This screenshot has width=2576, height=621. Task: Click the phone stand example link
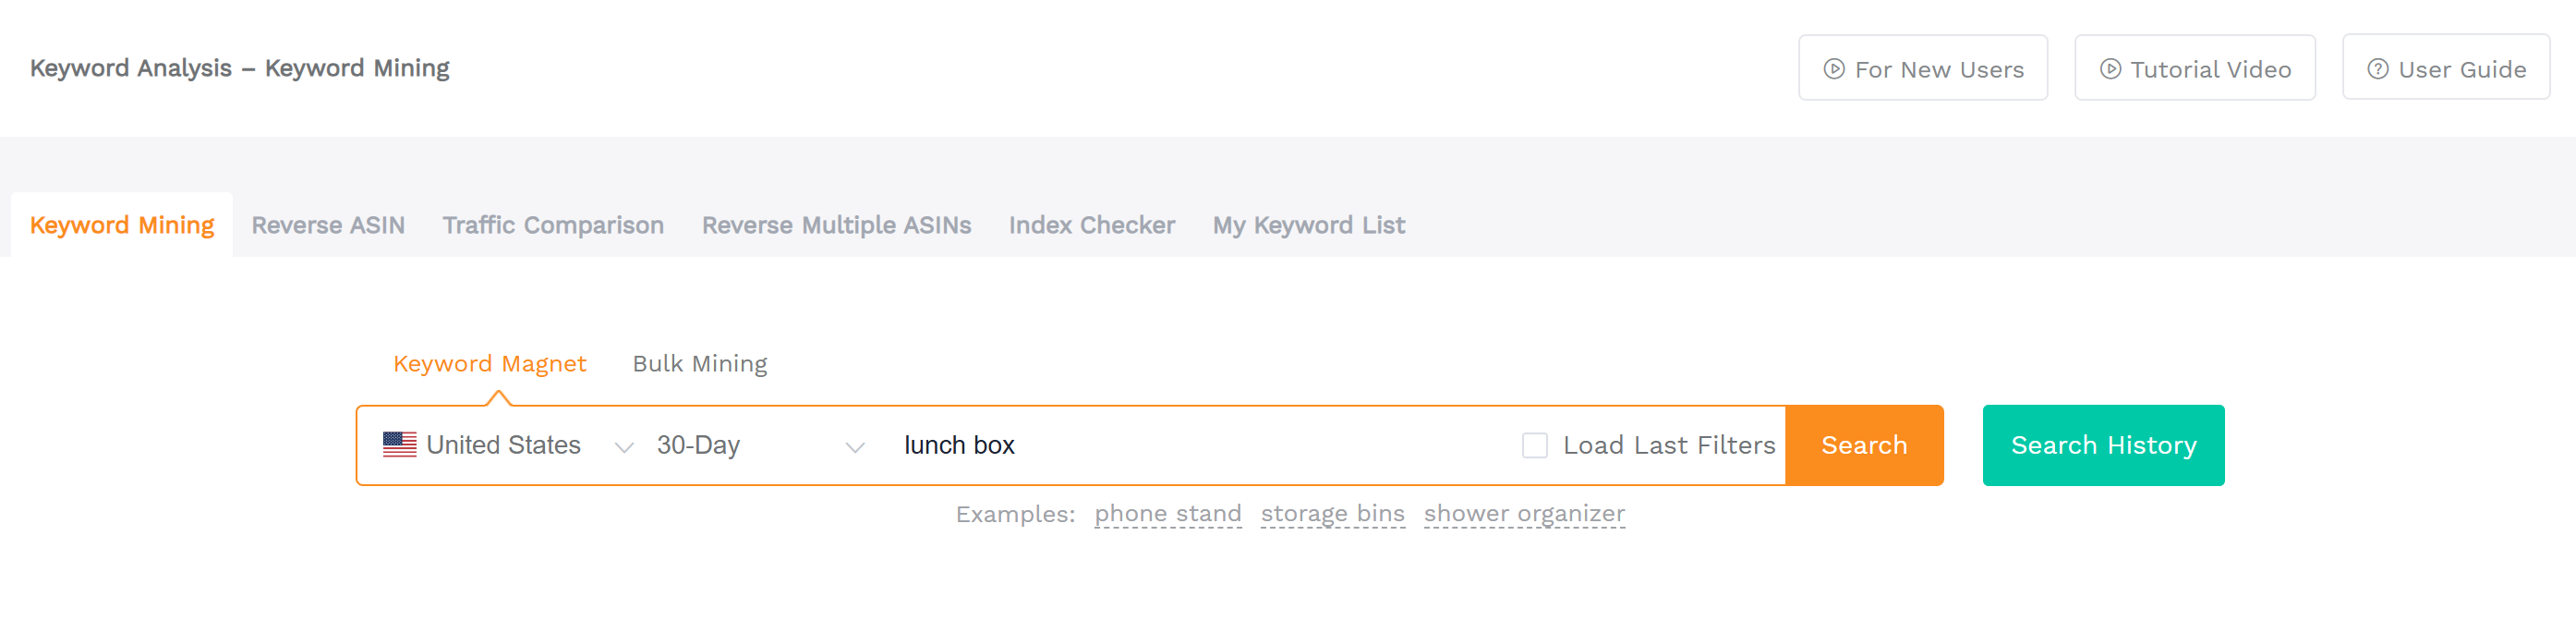(x=1167, y=514)
